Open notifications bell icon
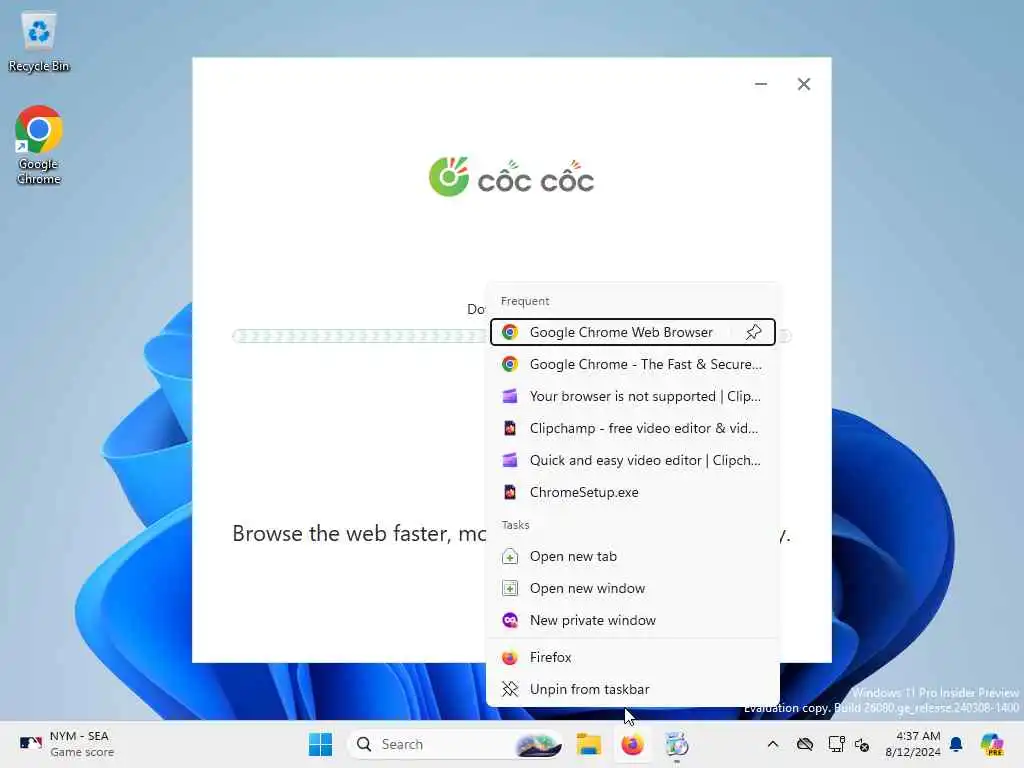The height and width of the screenshot is (768, 1024). point(956,744)
